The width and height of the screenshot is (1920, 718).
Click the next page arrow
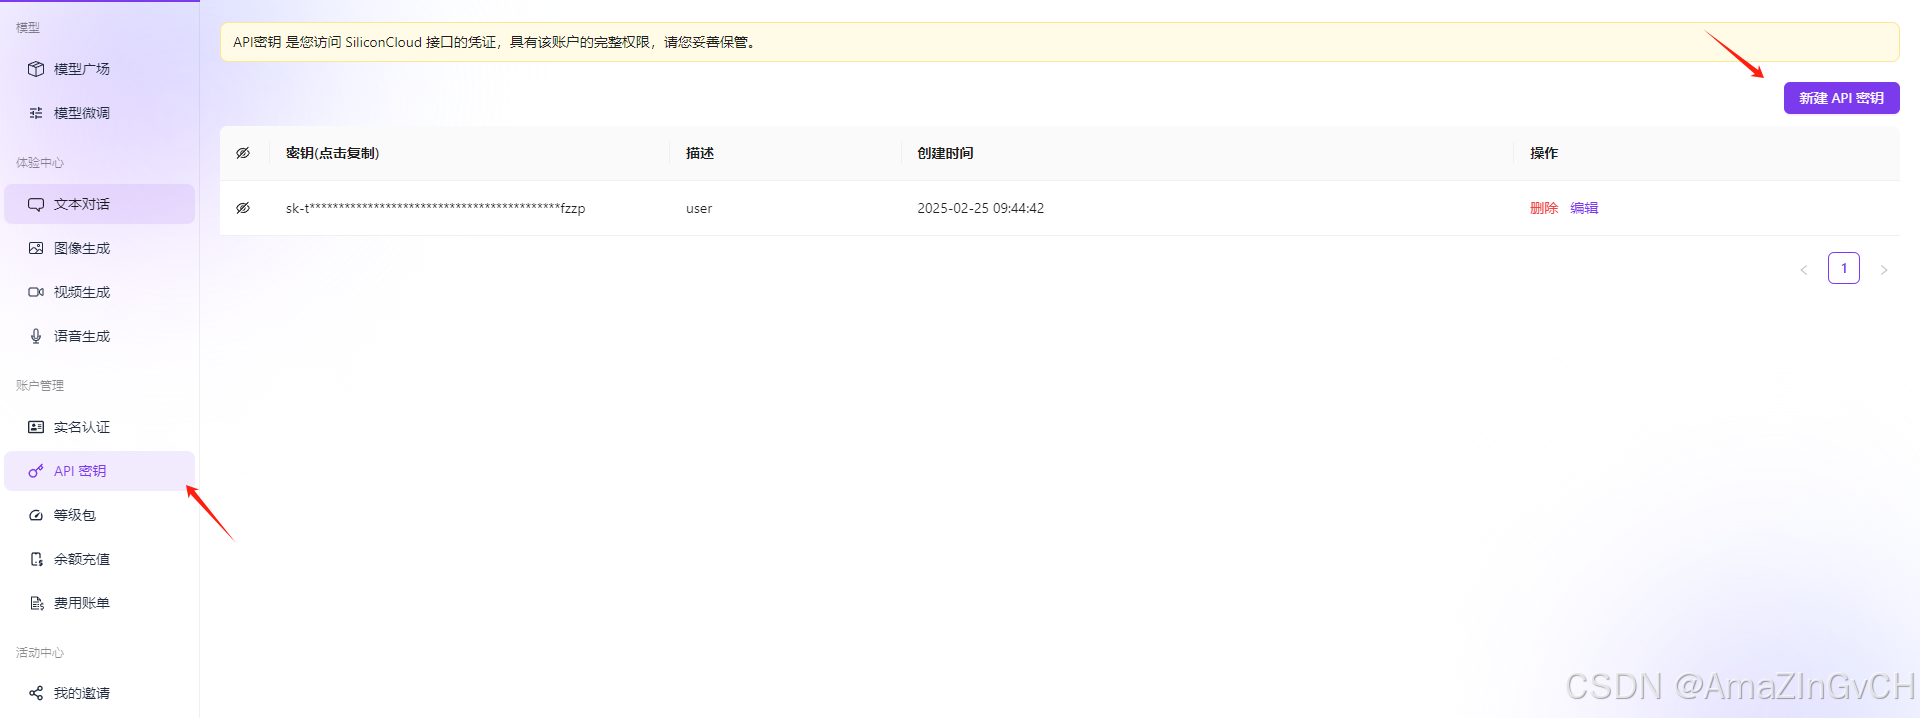1884,270
